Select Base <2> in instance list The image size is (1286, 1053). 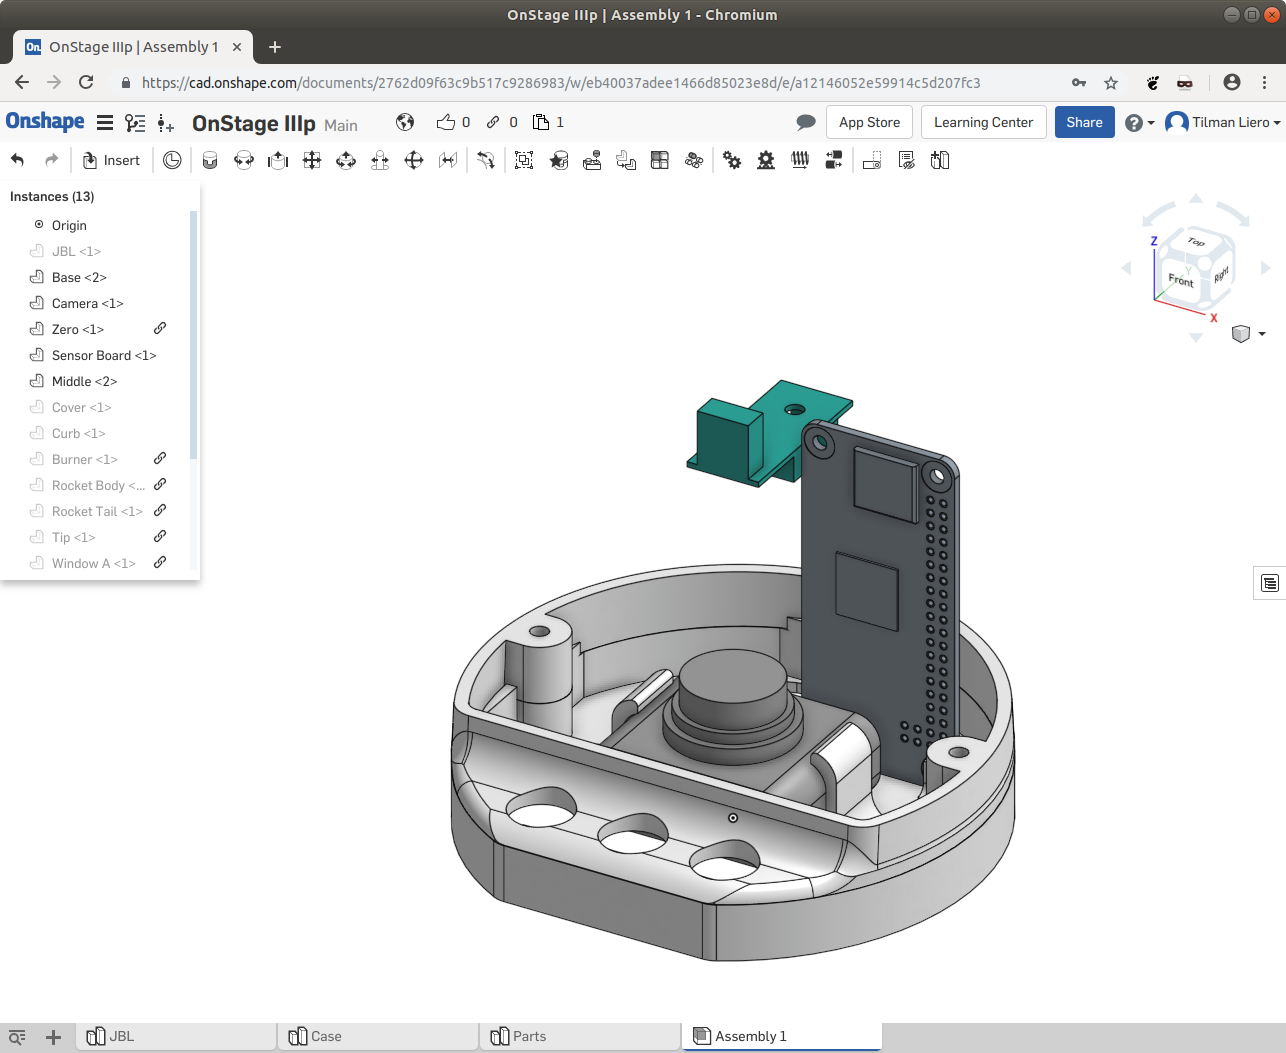[x=79, y=277]
